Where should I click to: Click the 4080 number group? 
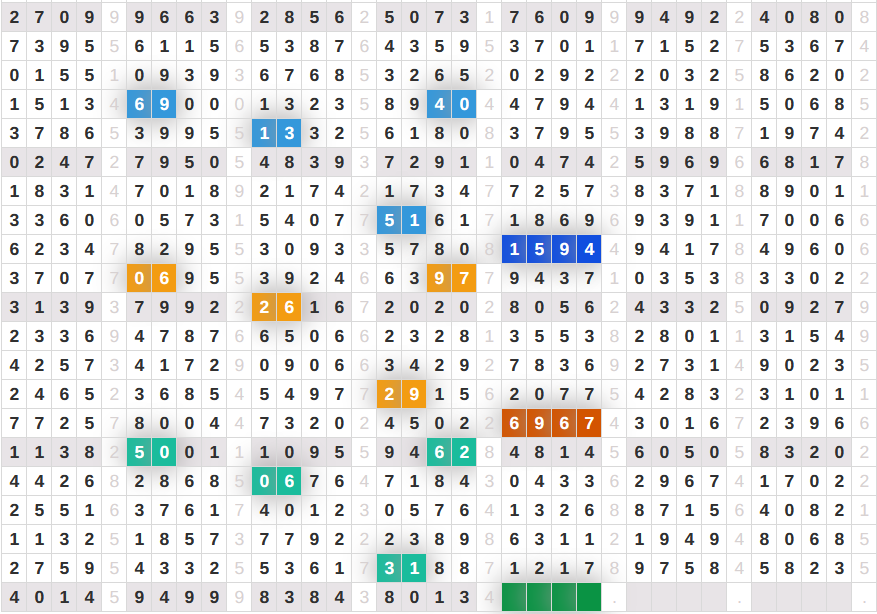click(x=801, y=17)
